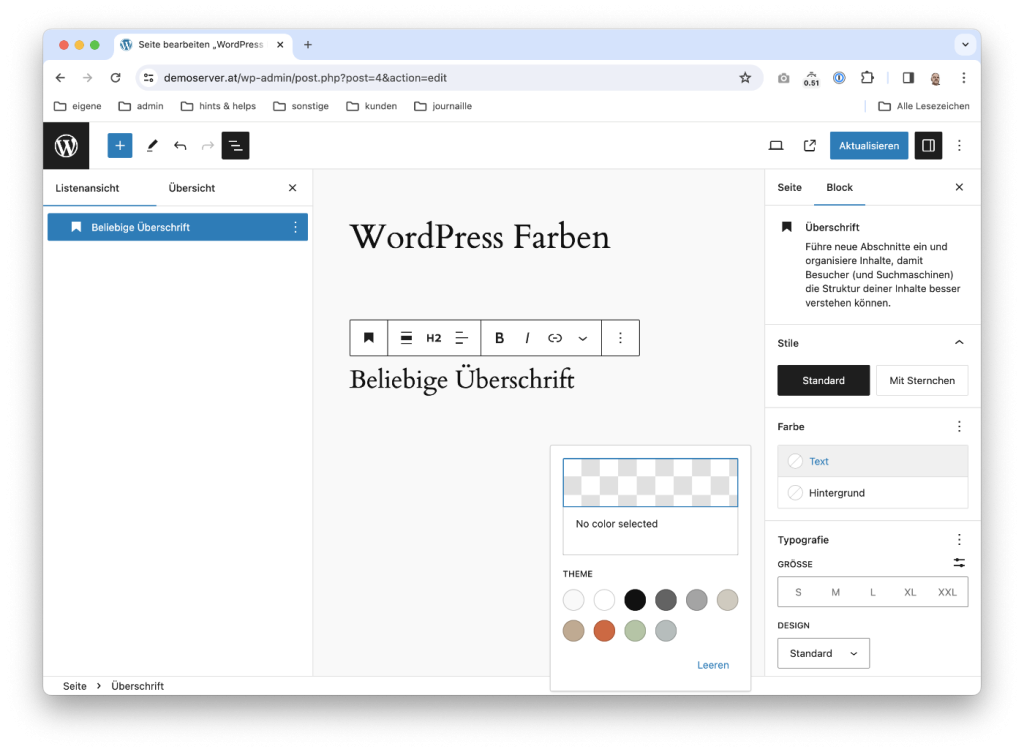Click the Aktualisieren button

click(869, 146)
